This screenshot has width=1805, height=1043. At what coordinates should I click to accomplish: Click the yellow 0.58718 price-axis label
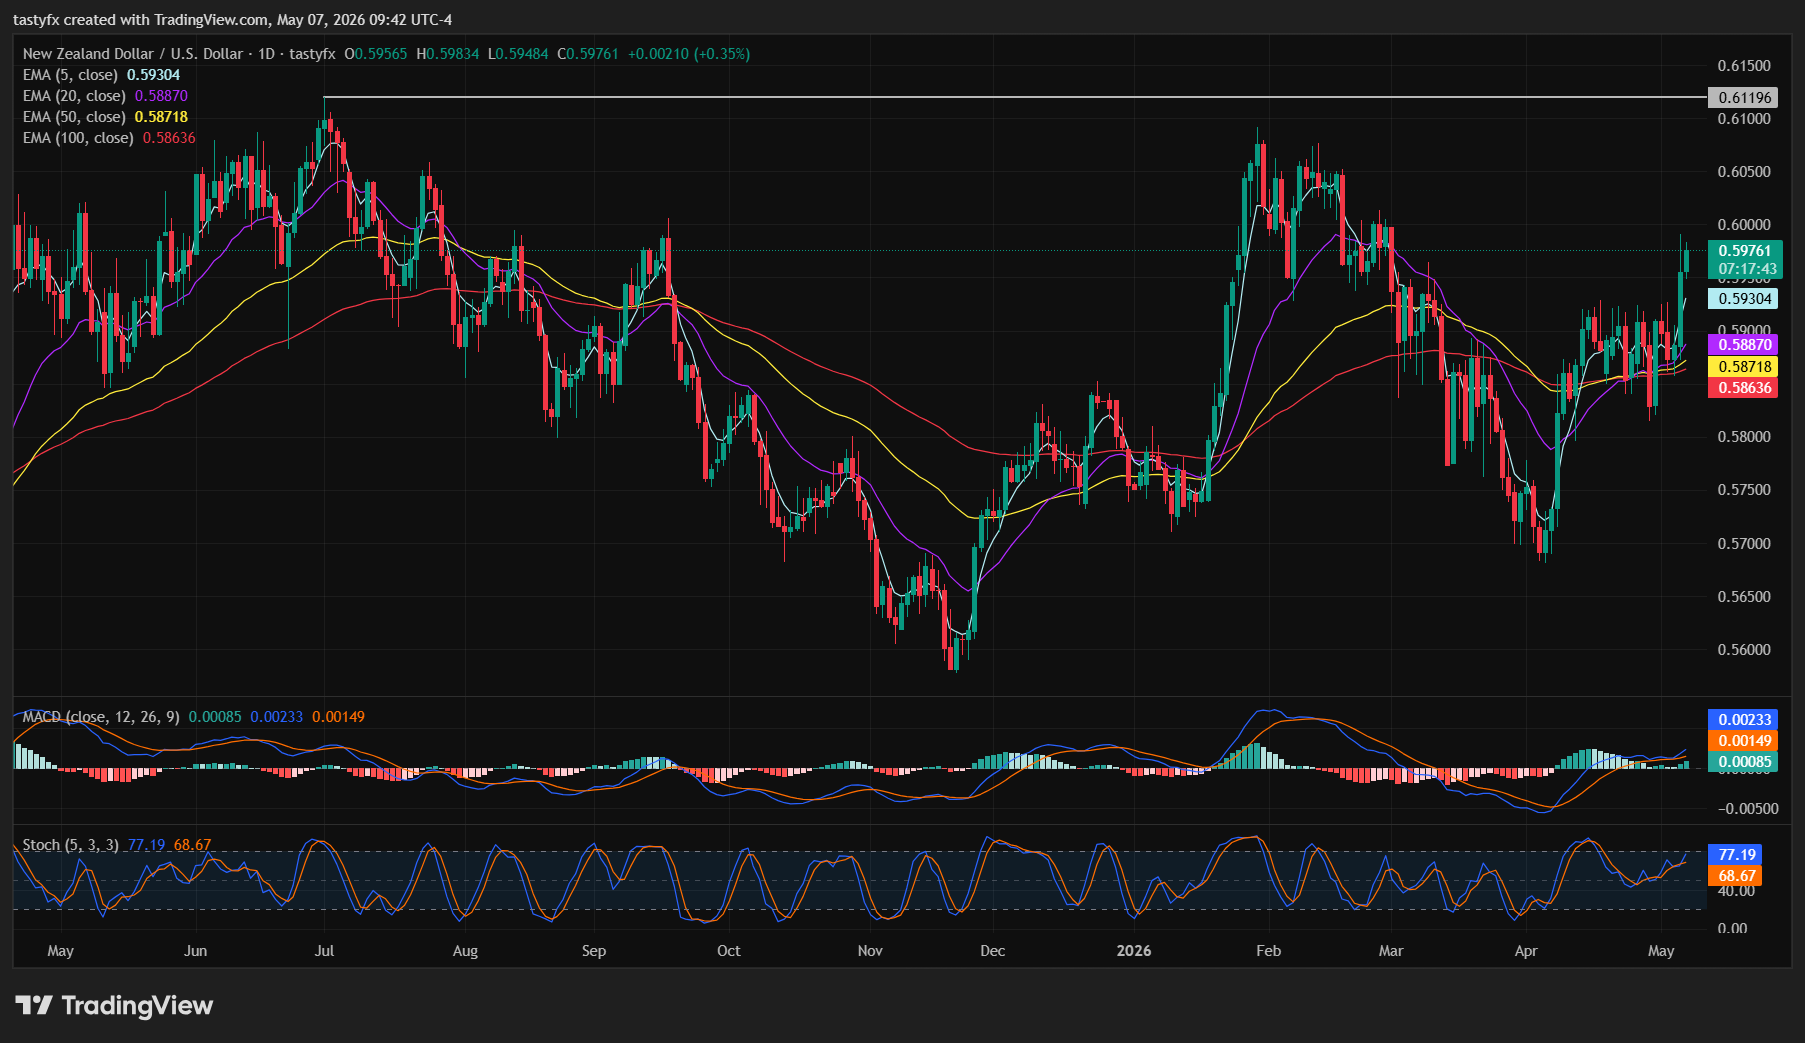coord(1744,367)
